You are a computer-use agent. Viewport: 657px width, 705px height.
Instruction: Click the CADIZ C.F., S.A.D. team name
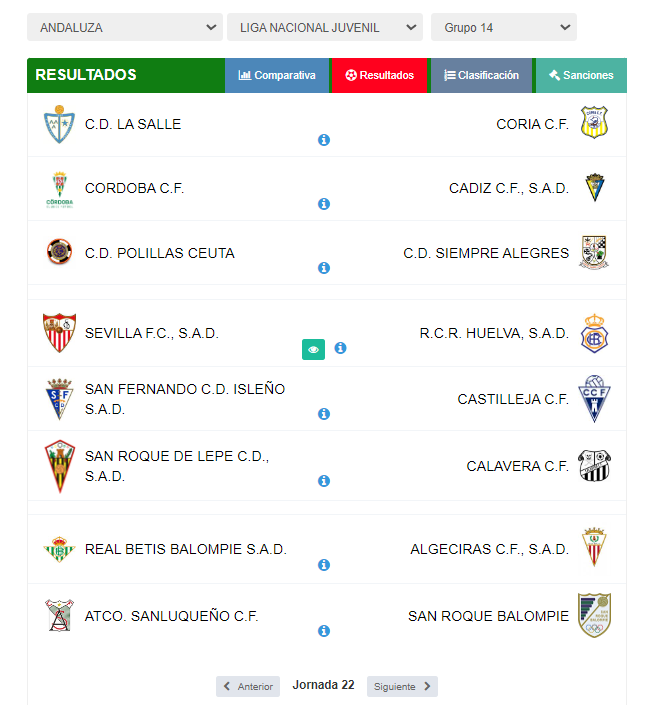(509, 188)
